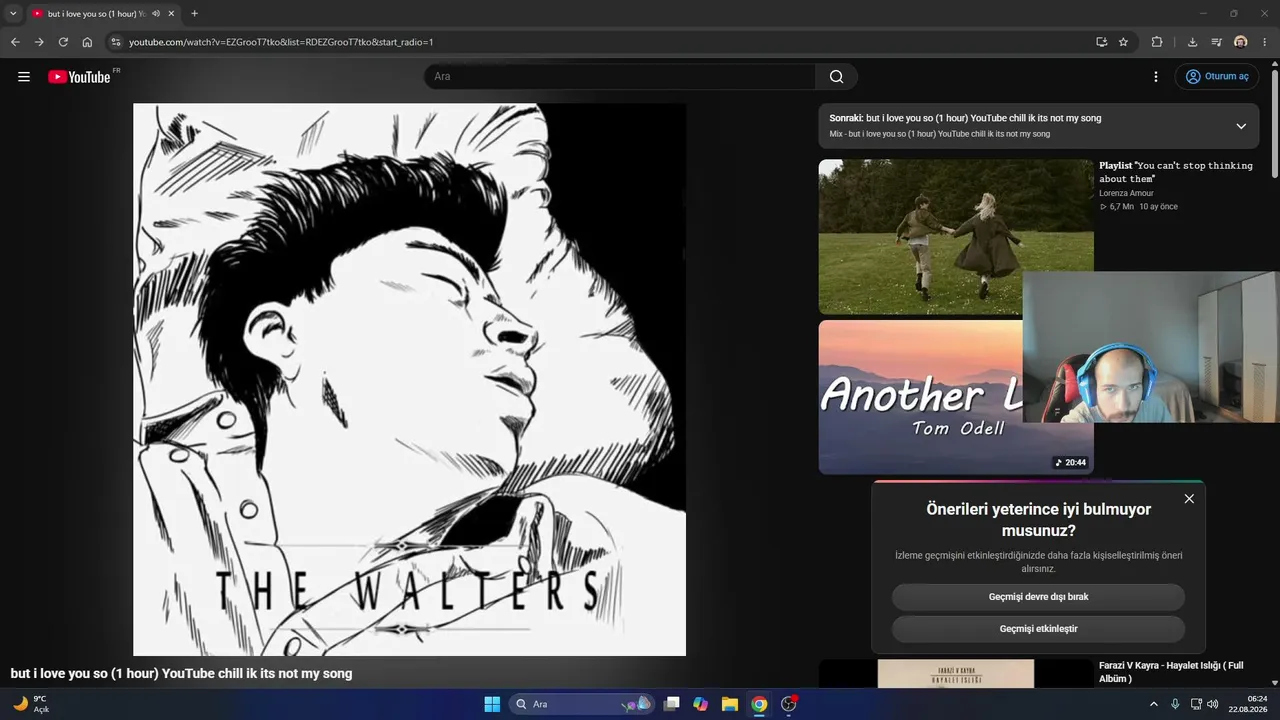Open the Chrome extensions puzzle icon
The image size is (1280, 720).
click(x=1157, y=42)
